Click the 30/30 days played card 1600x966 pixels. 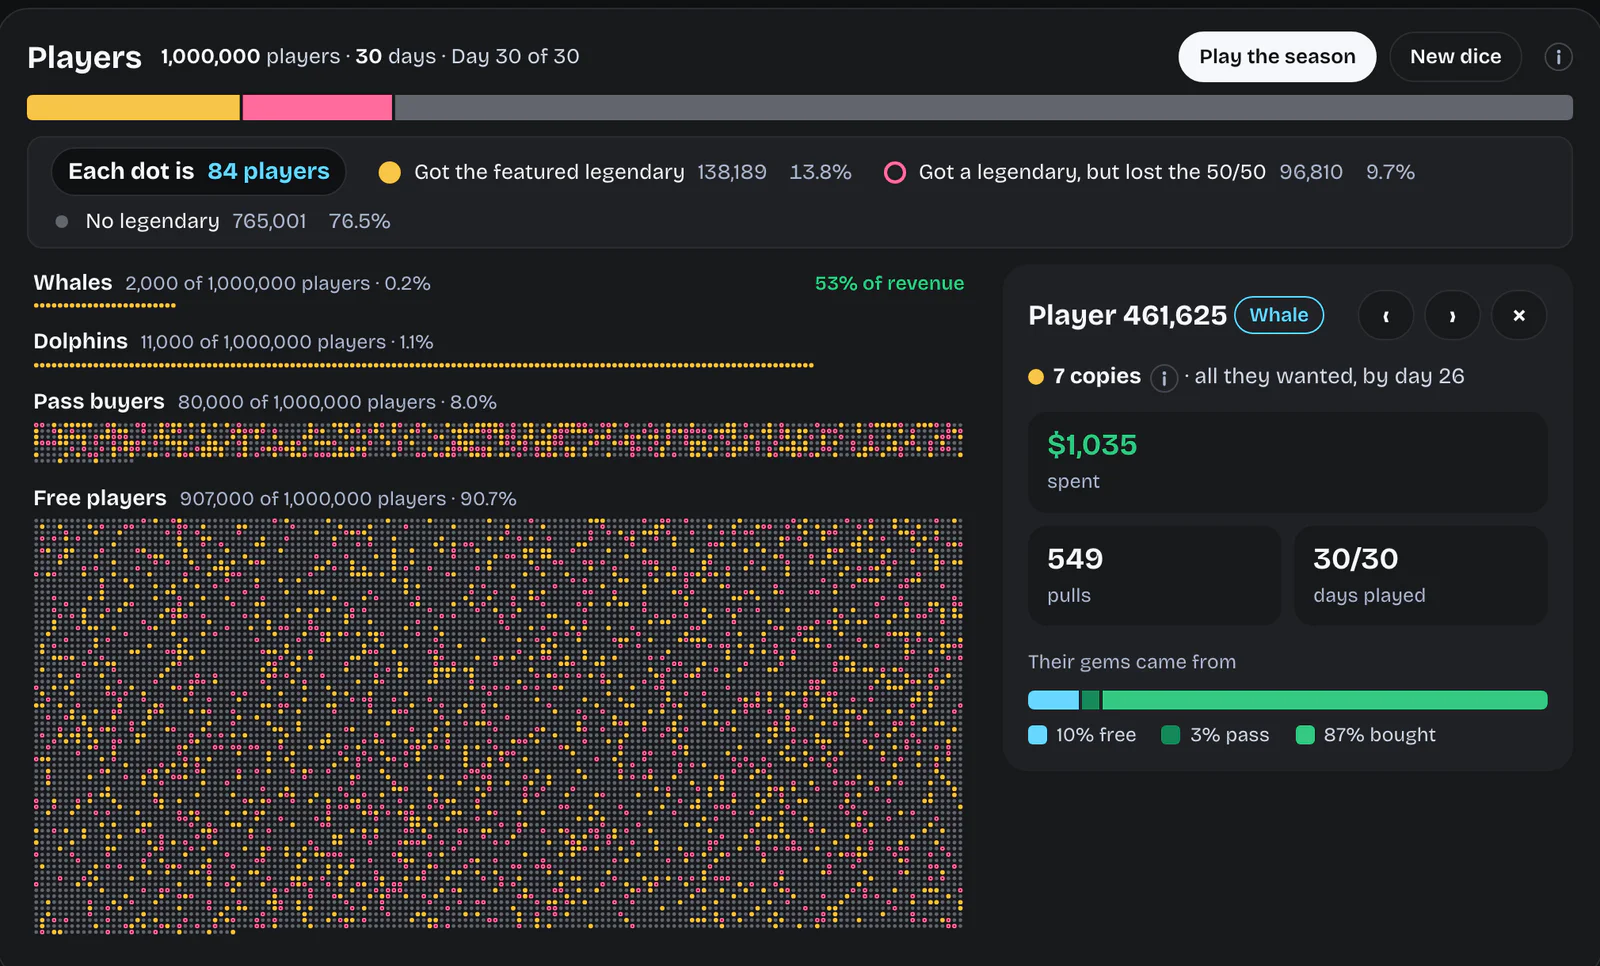click(1421, 576)
